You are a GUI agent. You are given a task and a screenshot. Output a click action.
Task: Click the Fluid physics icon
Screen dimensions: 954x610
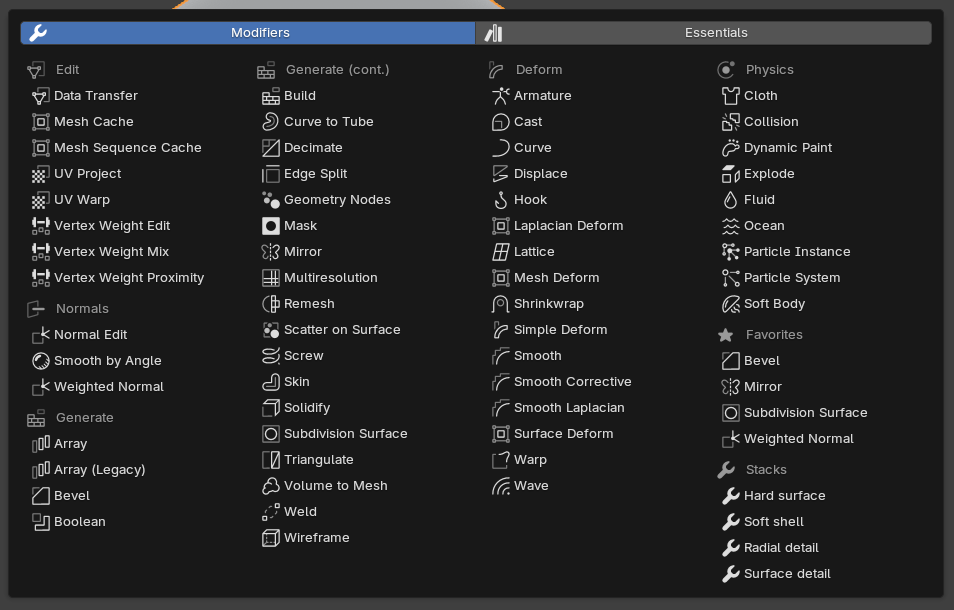(x=730, y=199)
